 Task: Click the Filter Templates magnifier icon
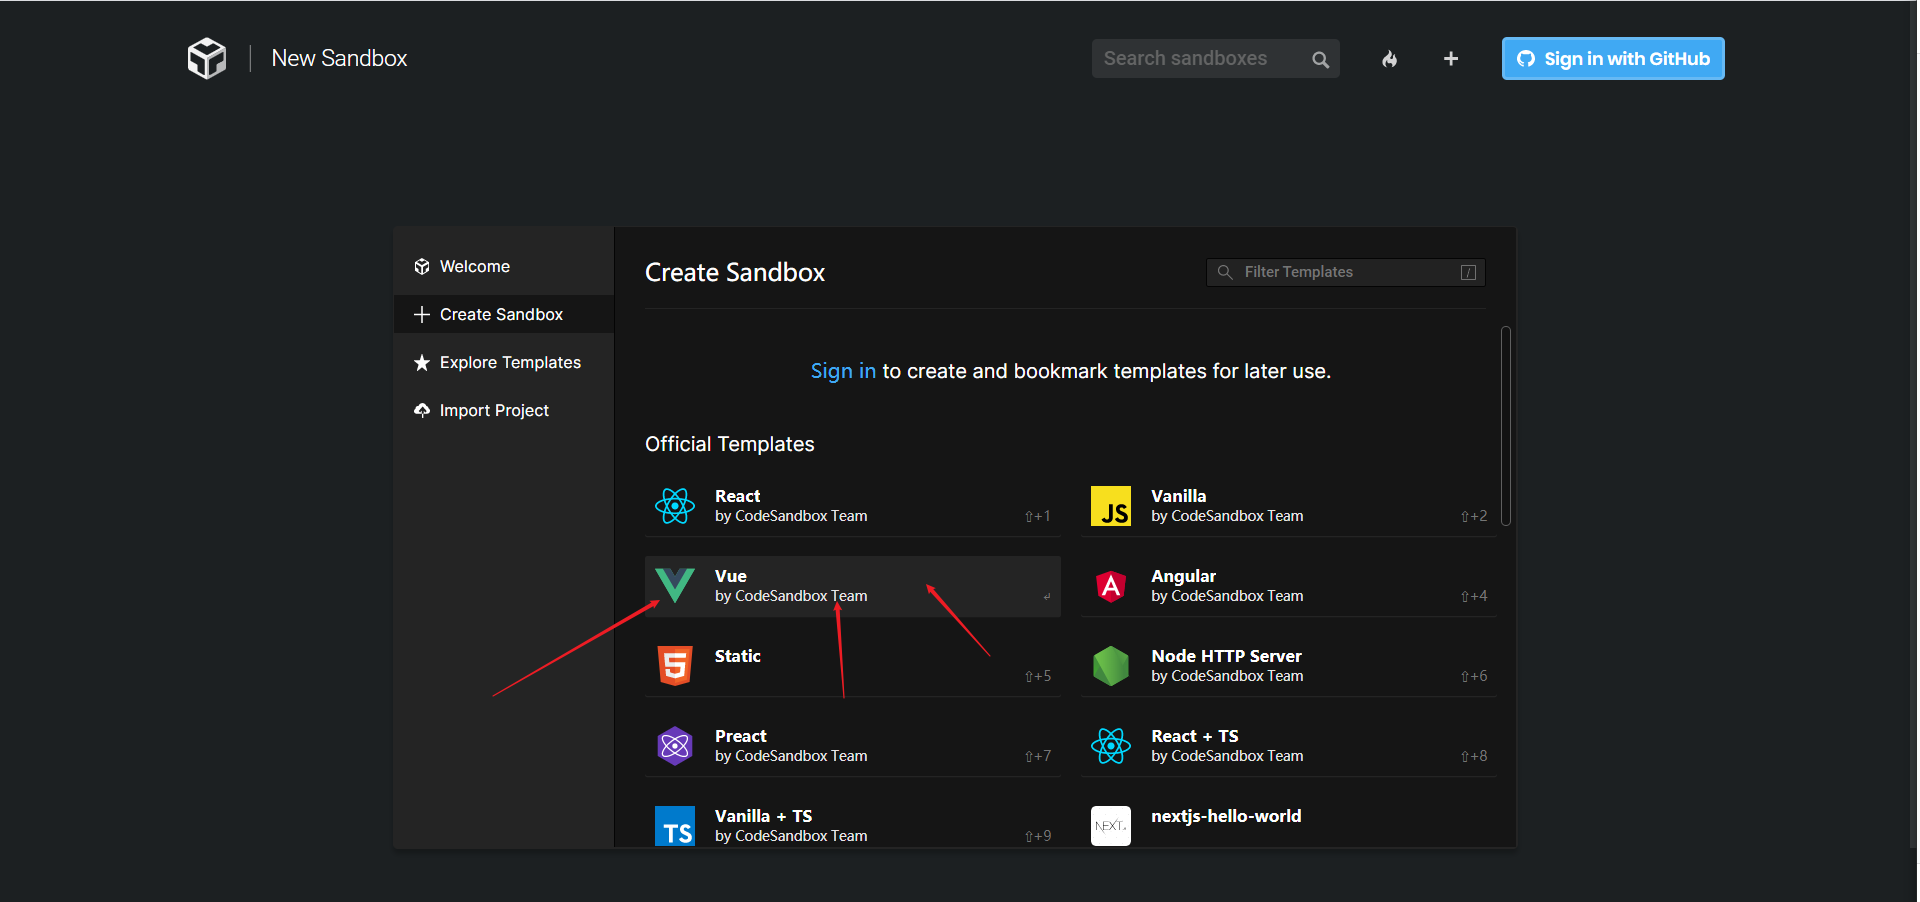pyautogui.click(x=1225, y=272)
